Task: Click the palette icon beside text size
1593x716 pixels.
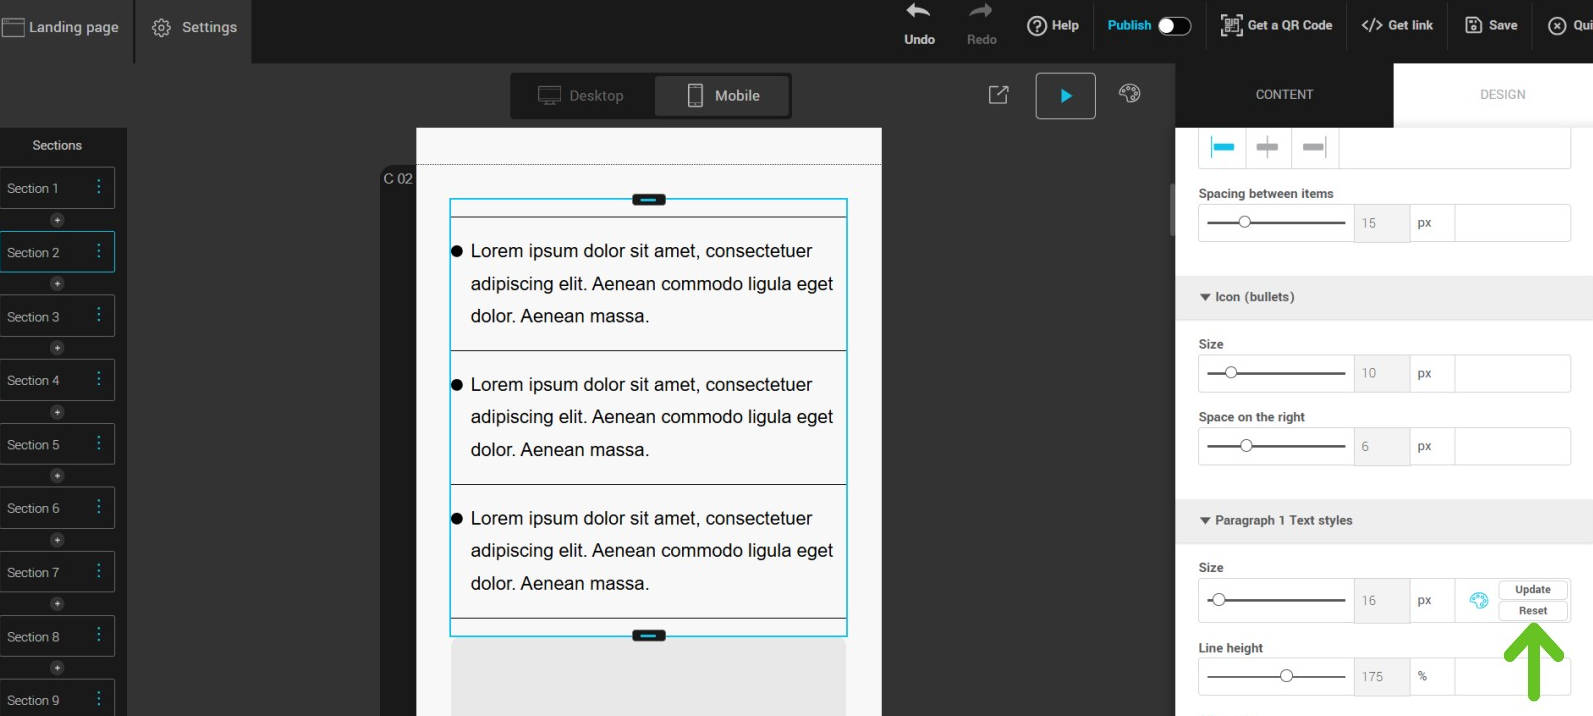Action: [1478, 600]
